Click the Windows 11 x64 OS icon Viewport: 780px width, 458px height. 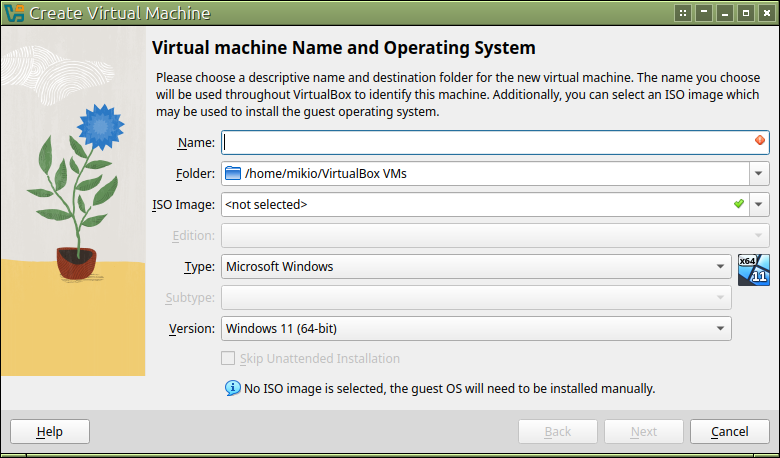coord(753,269)
